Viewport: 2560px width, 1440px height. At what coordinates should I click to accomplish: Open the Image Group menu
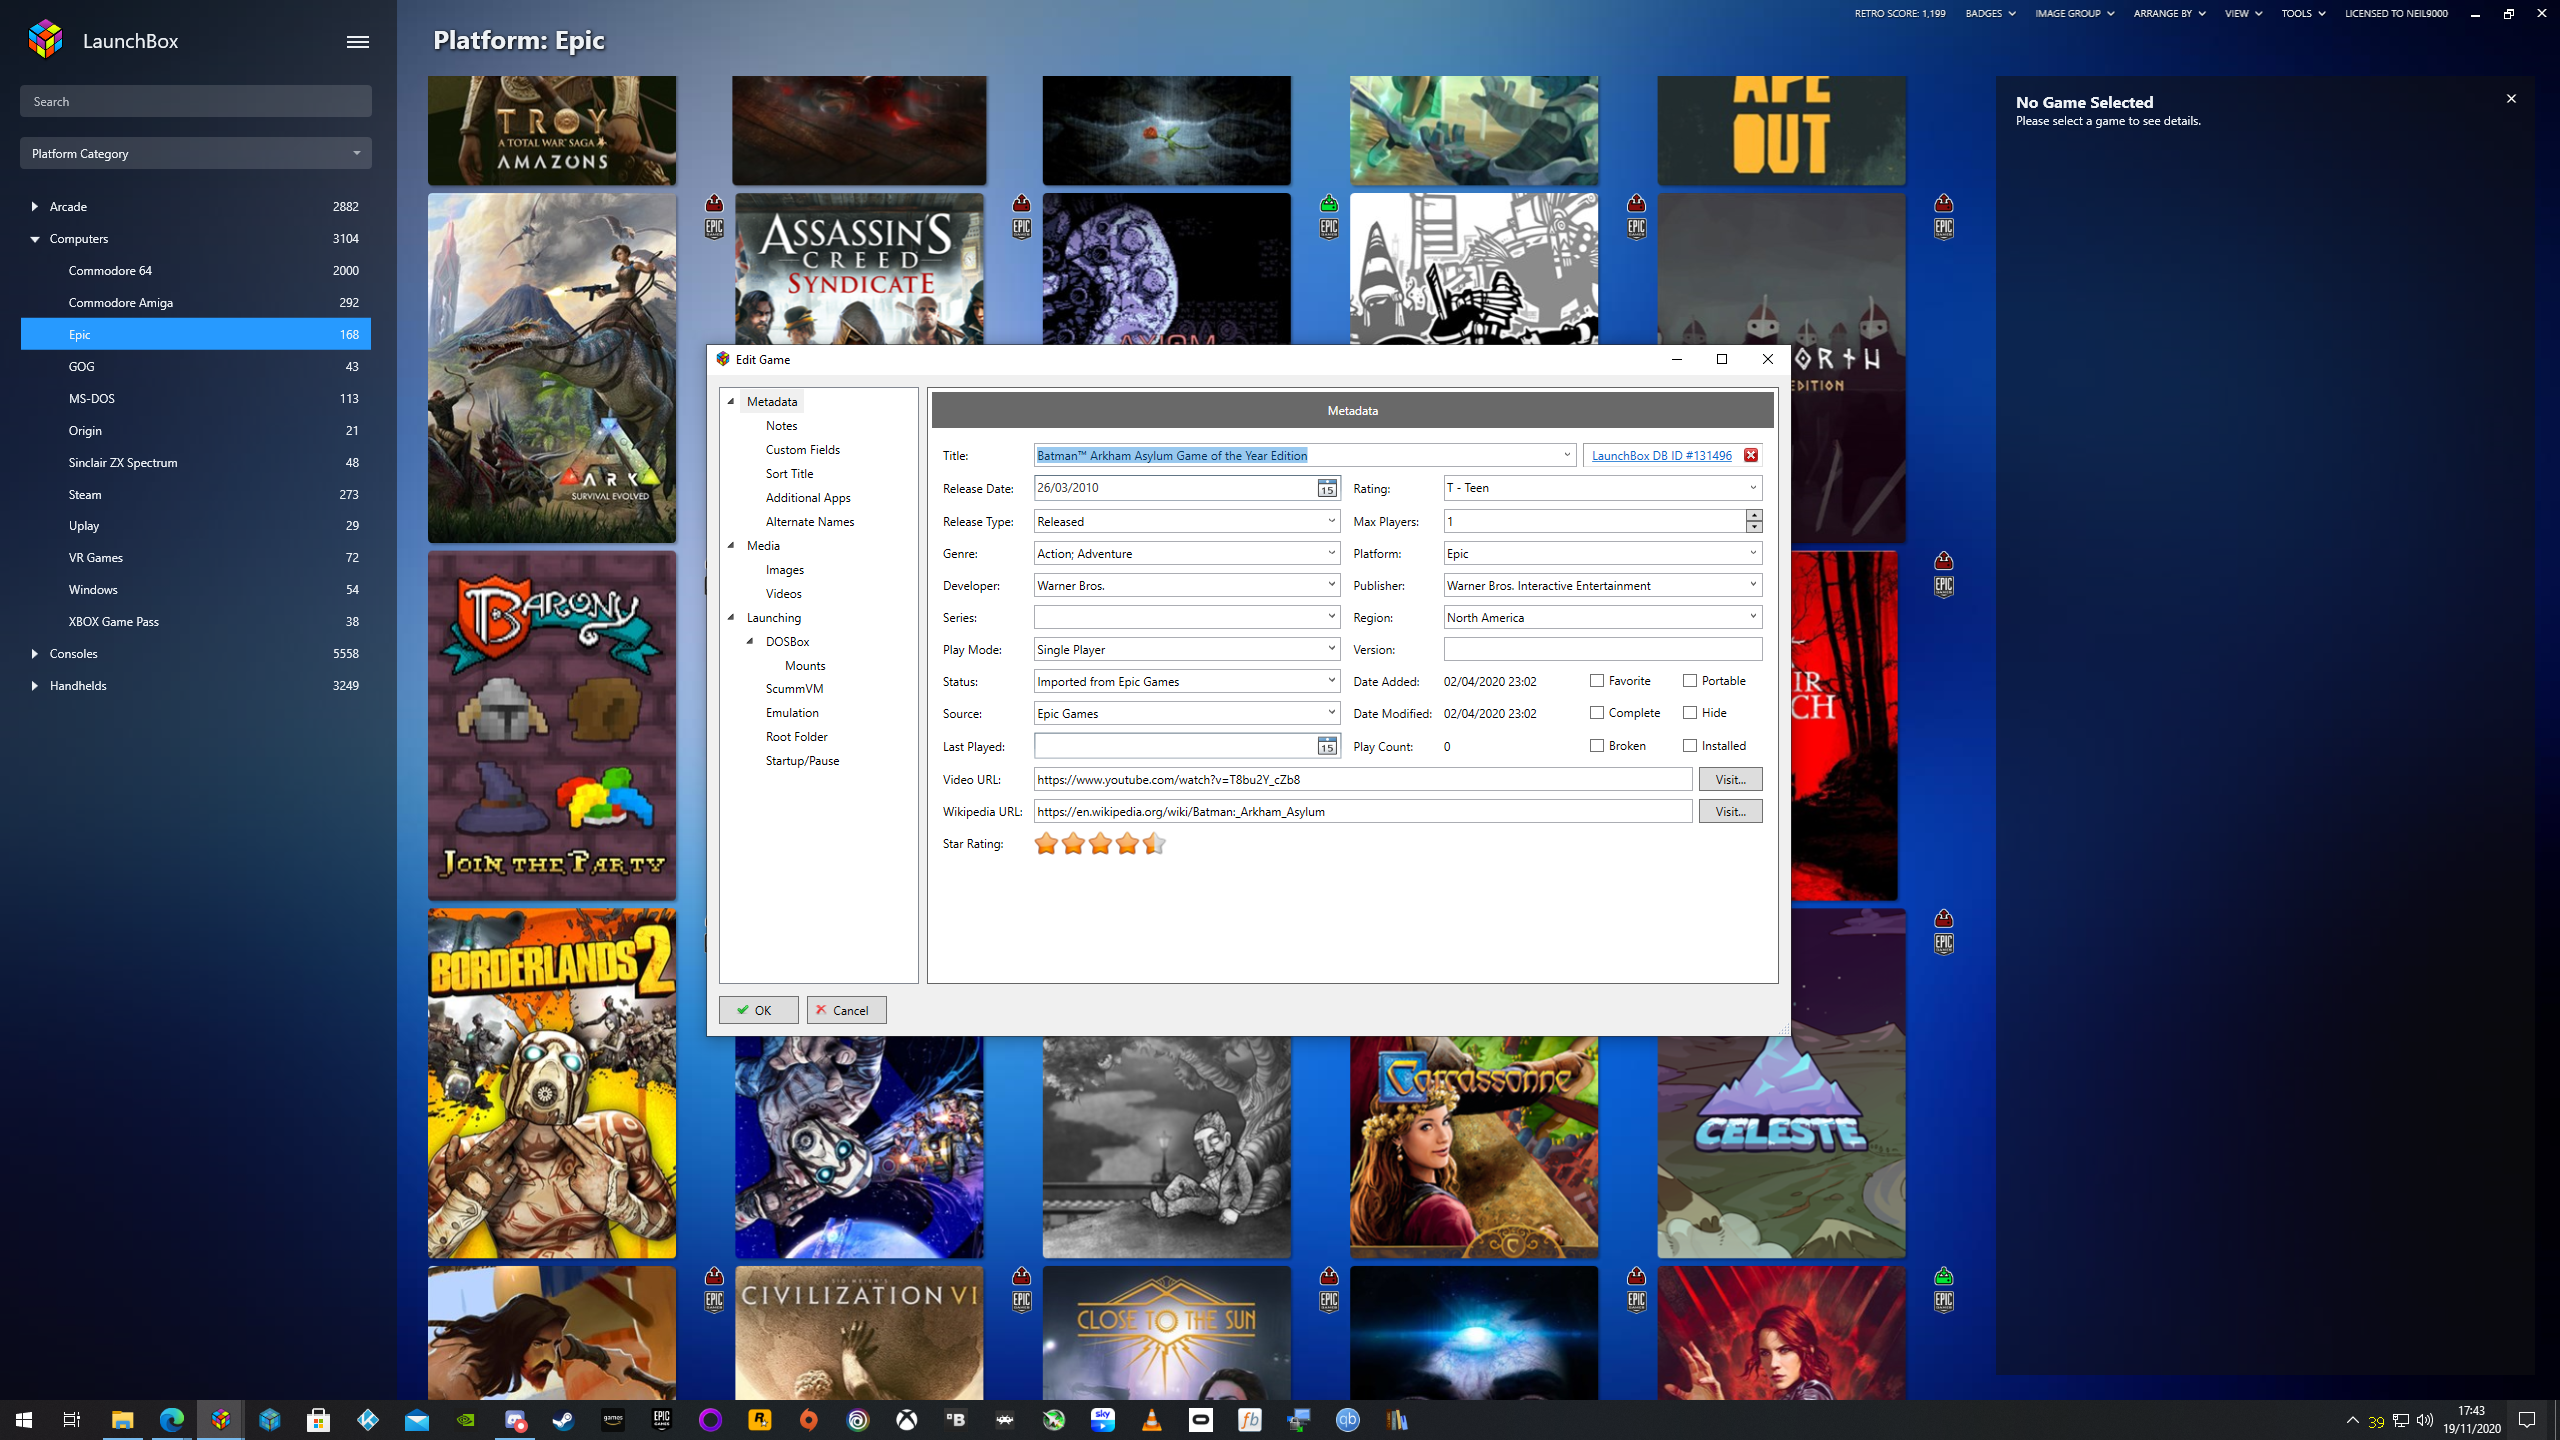[2074, 14]
